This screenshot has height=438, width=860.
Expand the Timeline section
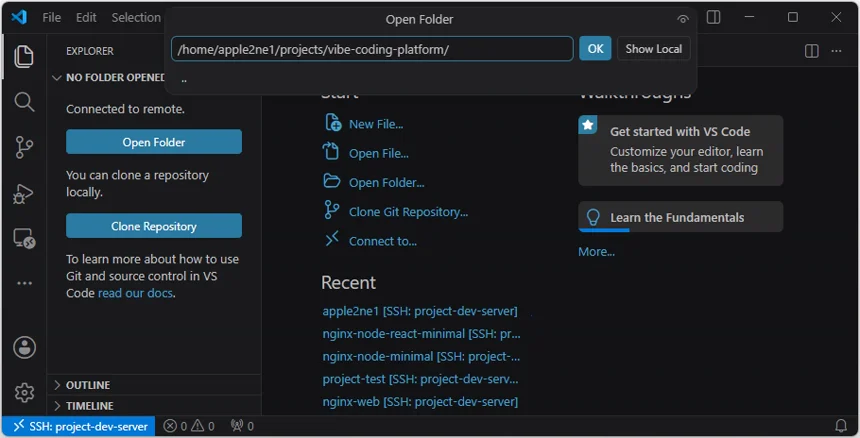[x=155, y=406]
